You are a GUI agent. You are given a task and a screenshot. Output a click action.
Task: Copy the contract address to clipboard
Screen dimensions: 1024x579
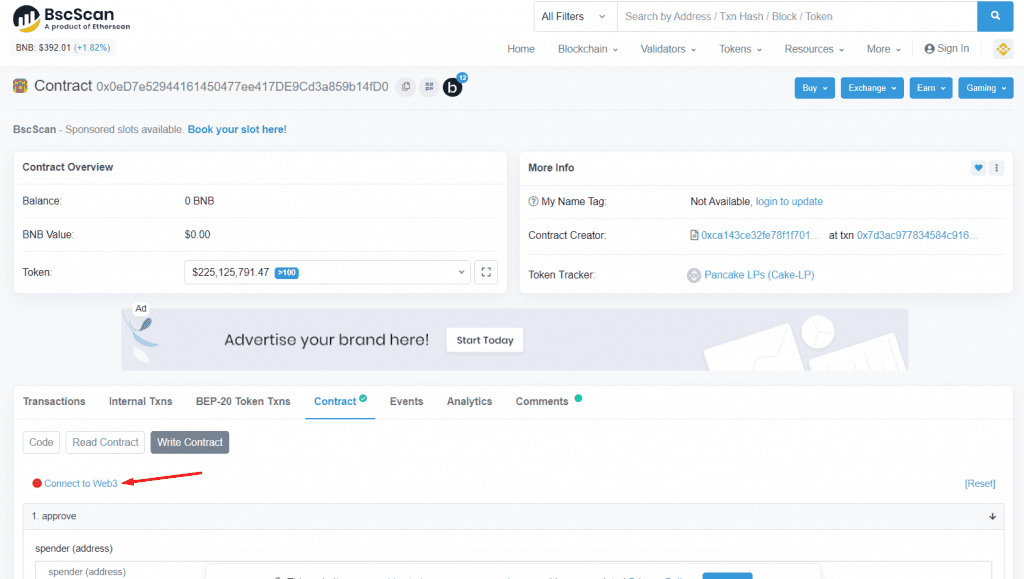(406, 87)
